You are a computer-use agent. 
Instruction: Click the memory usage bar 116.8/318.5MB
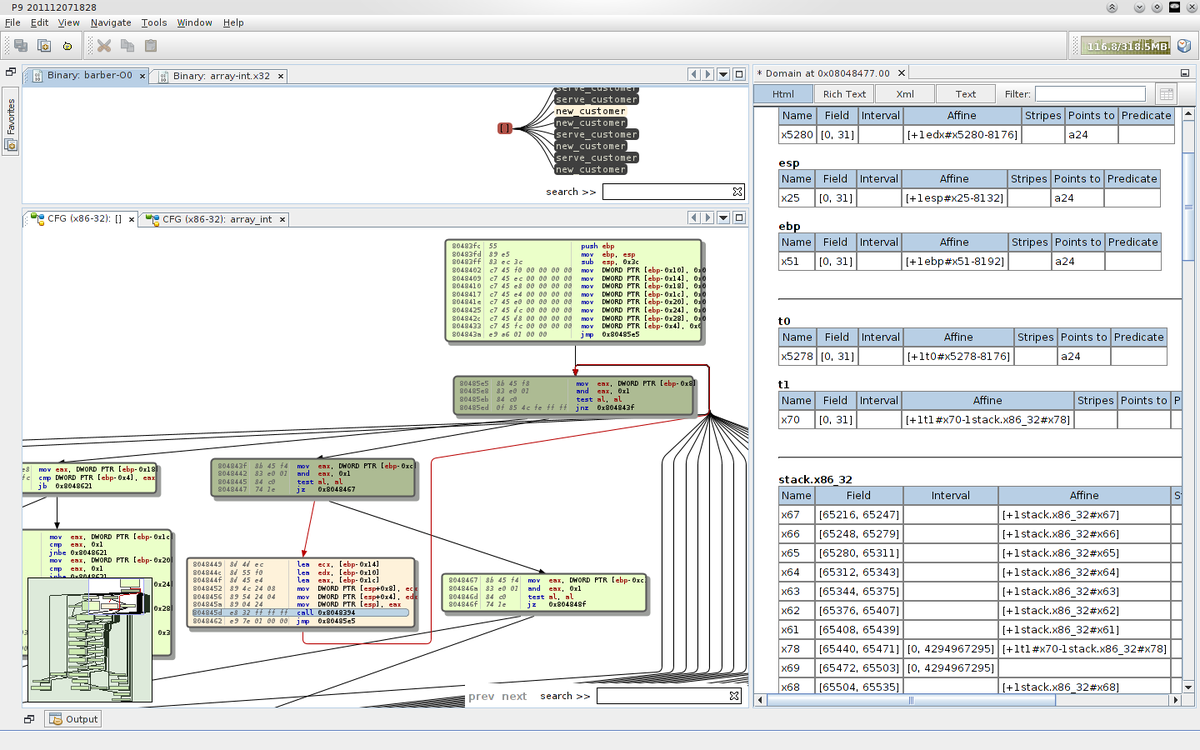click(x=1124, y=46)
